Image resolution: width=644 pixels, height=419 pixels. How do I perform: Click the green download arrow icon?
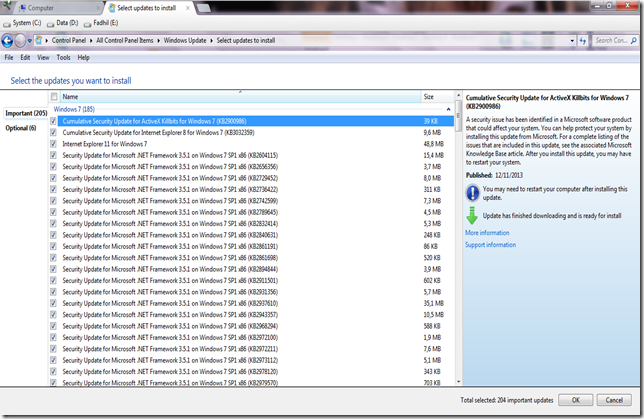pos(472,216)
